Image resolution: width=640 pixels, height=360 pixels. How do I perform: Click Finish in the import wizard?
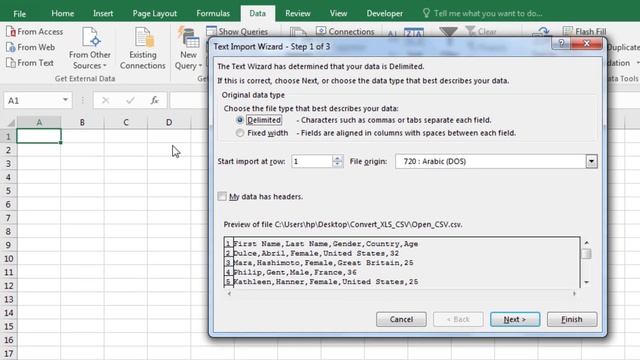coord(572,319)
